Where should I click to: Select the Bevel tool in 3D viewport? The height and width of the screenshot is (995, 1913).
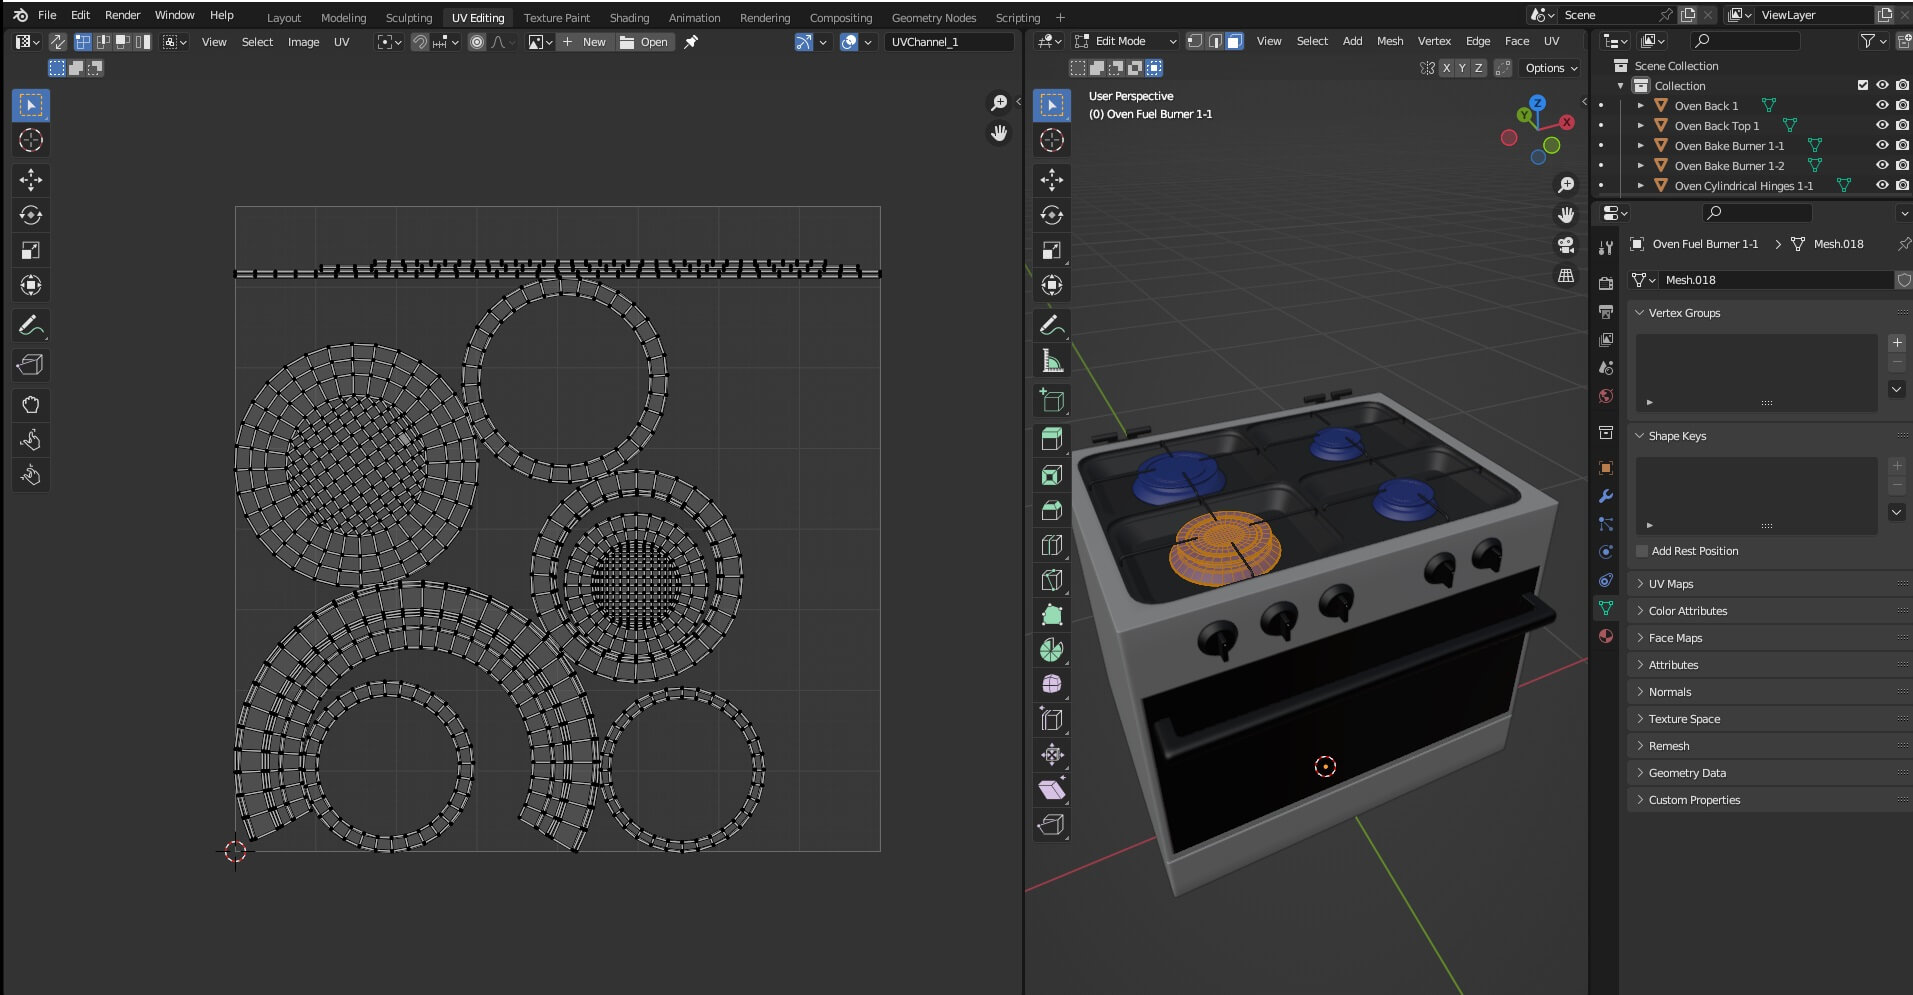pyautogui.click(x=1052, y=510)
